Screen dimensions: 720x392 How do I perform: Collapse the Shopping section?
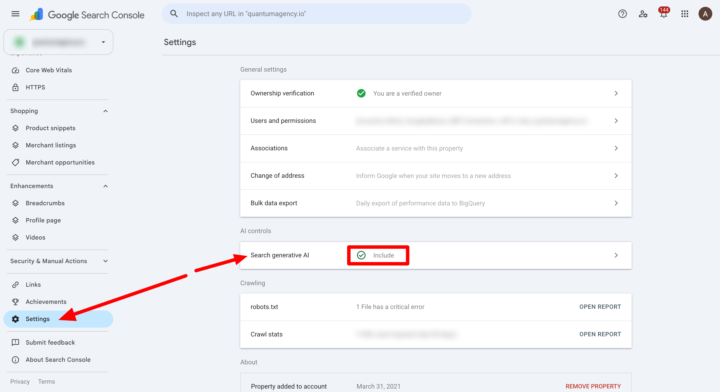tap(105, 111)
